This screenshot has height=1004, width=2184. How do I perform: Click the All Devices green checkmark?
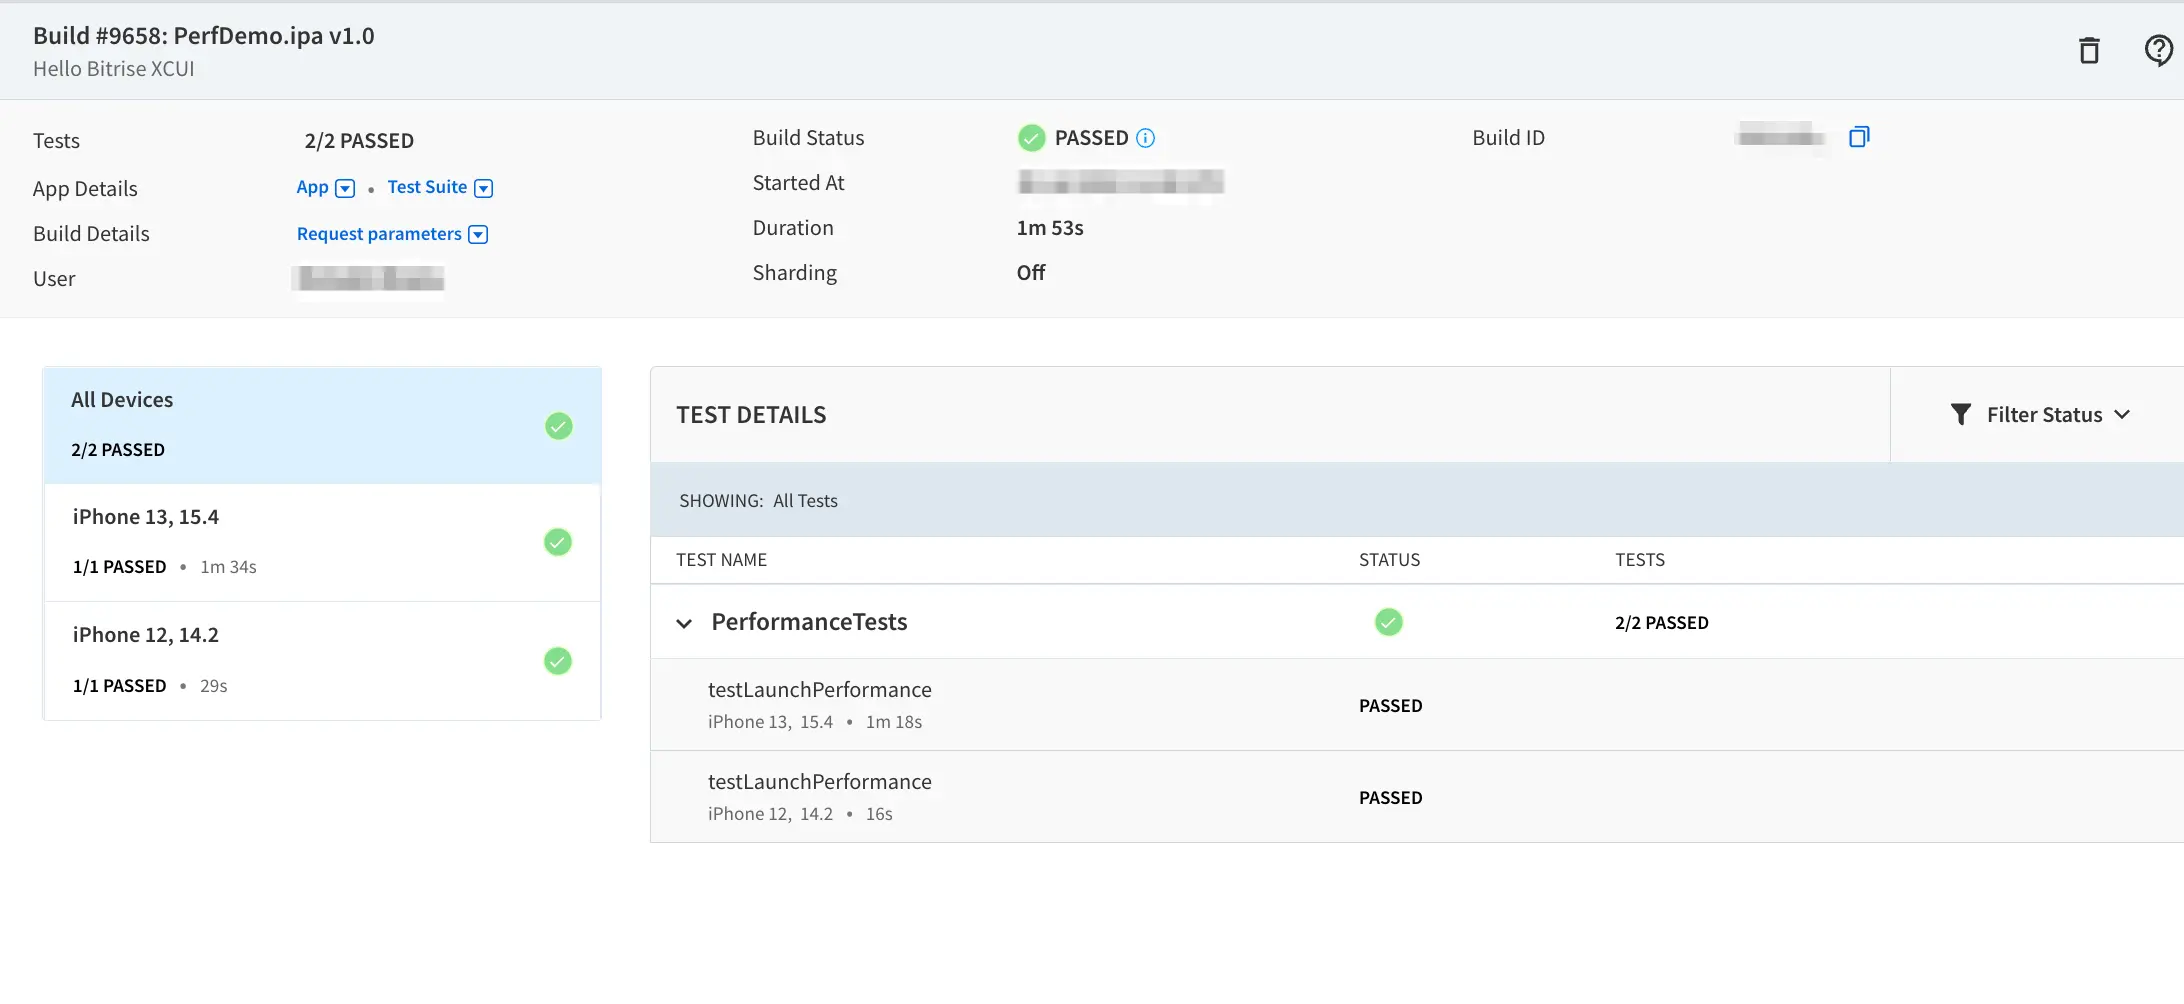[x=558, y=426]
